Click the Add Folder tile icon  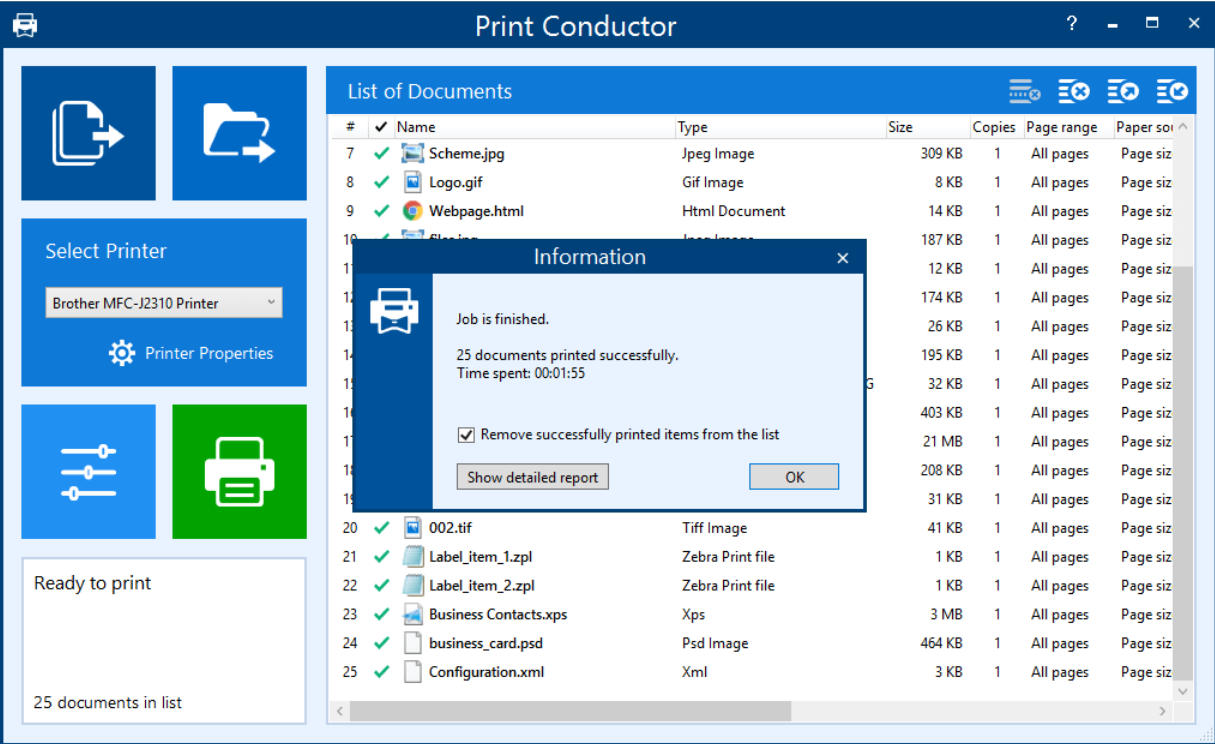click(x=239, y=133)
